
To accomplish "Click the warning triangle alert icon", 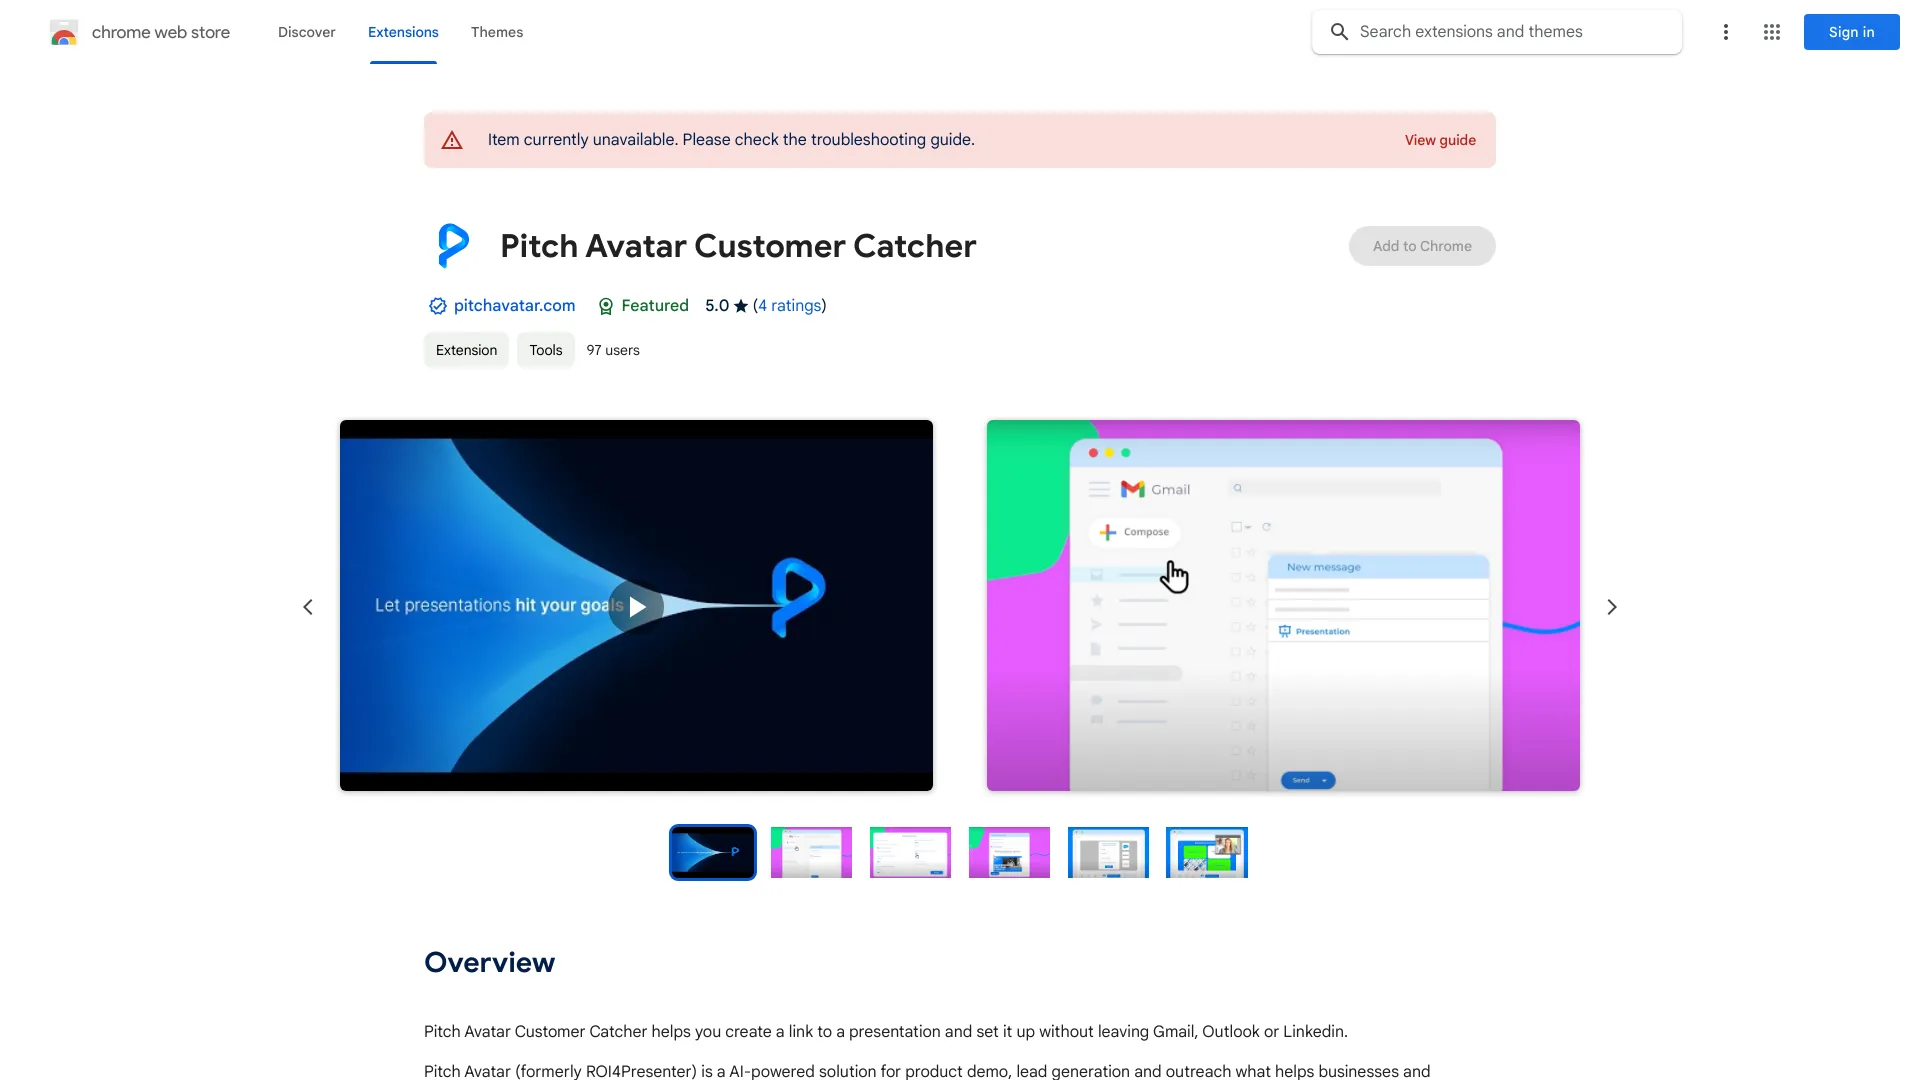I will [x=452, y=138].
